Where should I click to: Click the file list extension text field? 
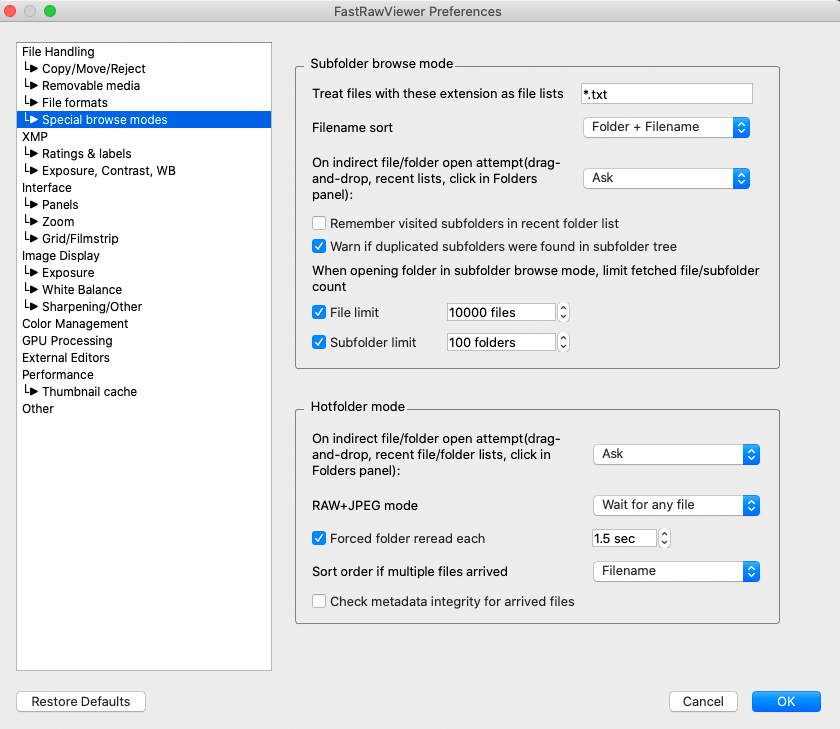[666, 94]
